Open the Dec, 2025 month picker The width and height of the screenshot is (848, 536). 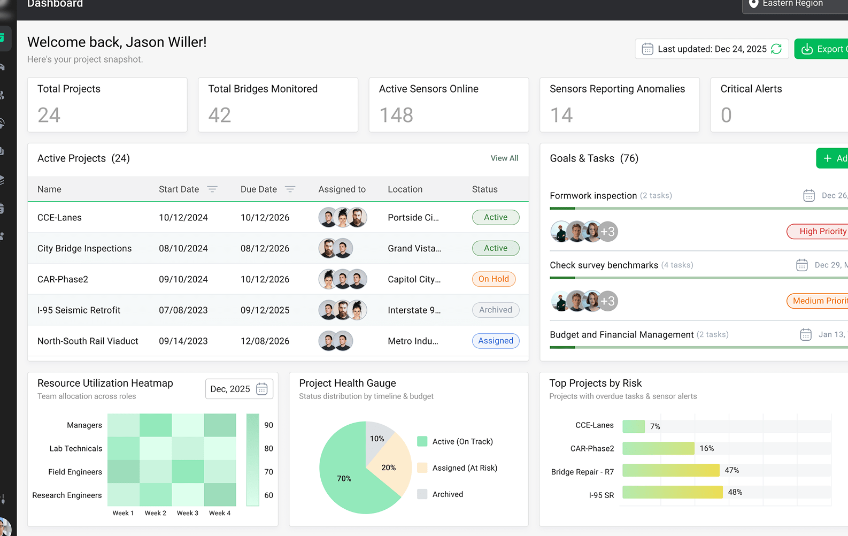[x=239, y=389]
